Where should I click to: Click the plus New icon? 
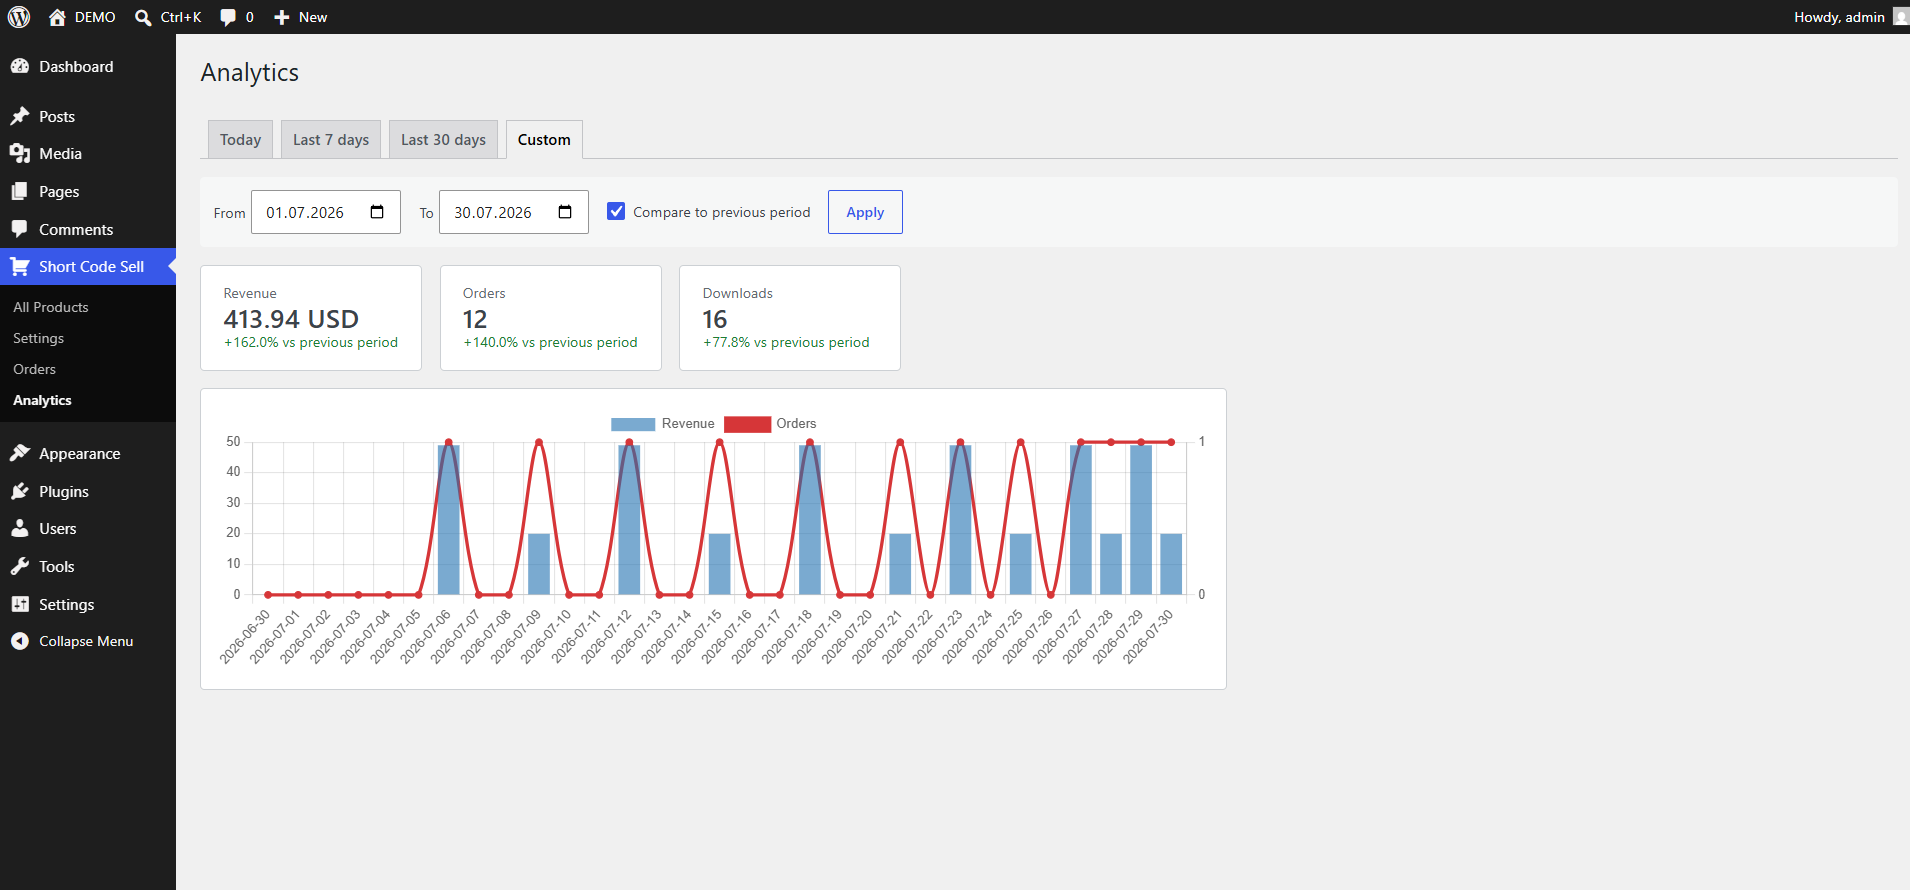coord(282,17)
